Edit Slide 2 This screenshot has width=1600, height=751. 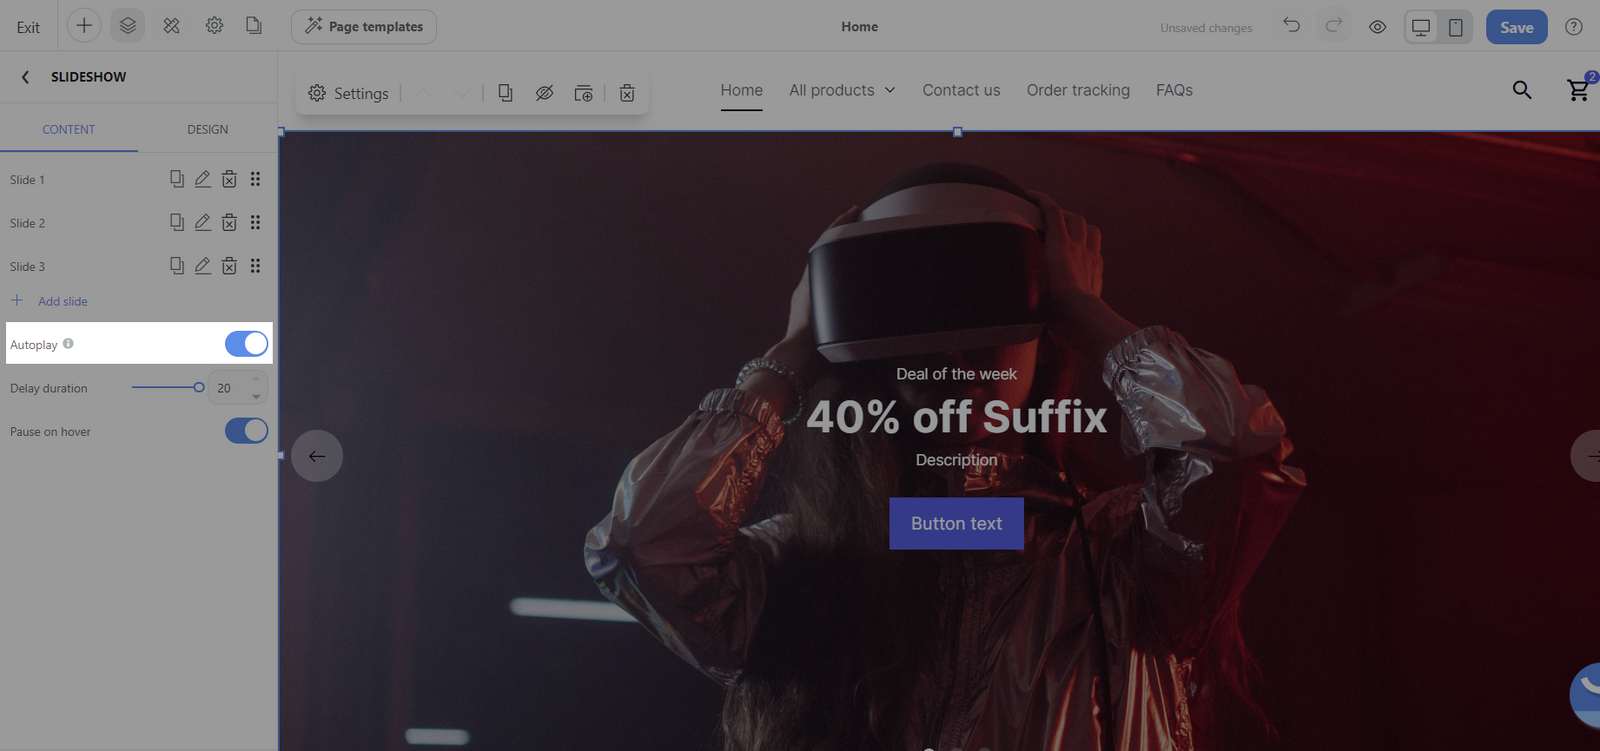[203, 222]
